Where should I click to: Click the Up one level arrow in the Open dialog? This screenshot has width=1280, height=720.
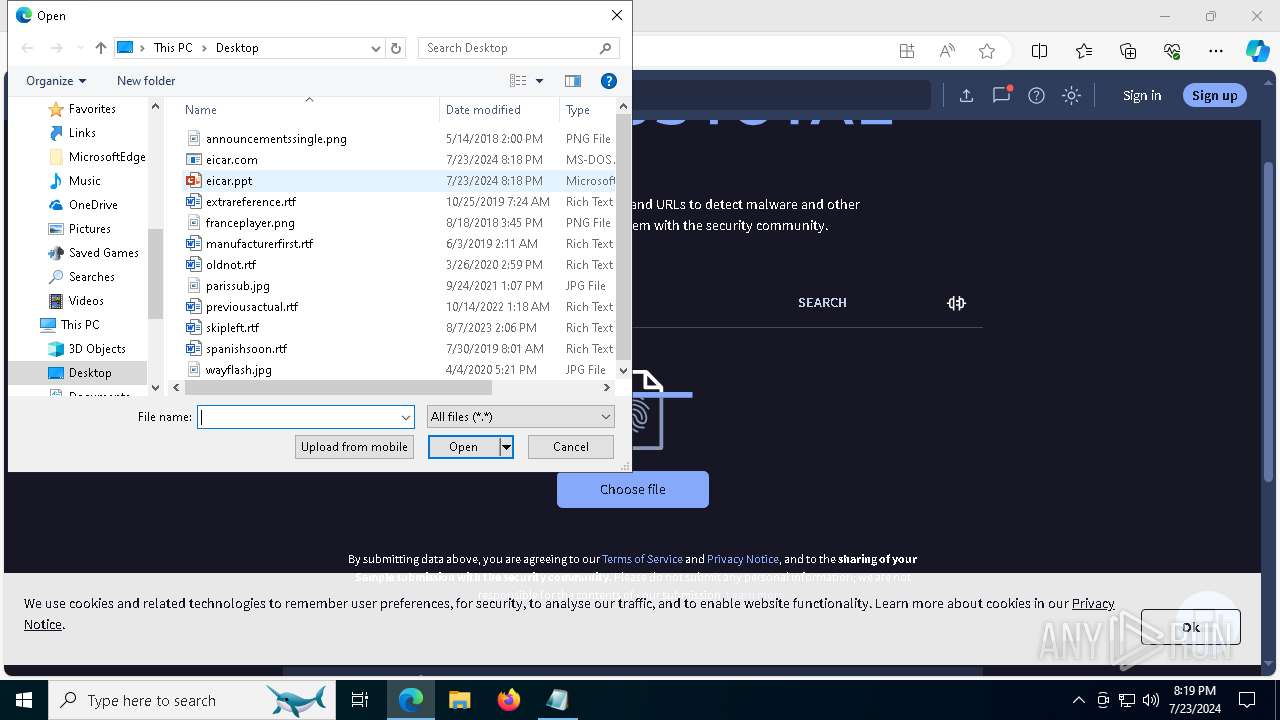click(100, 48)
